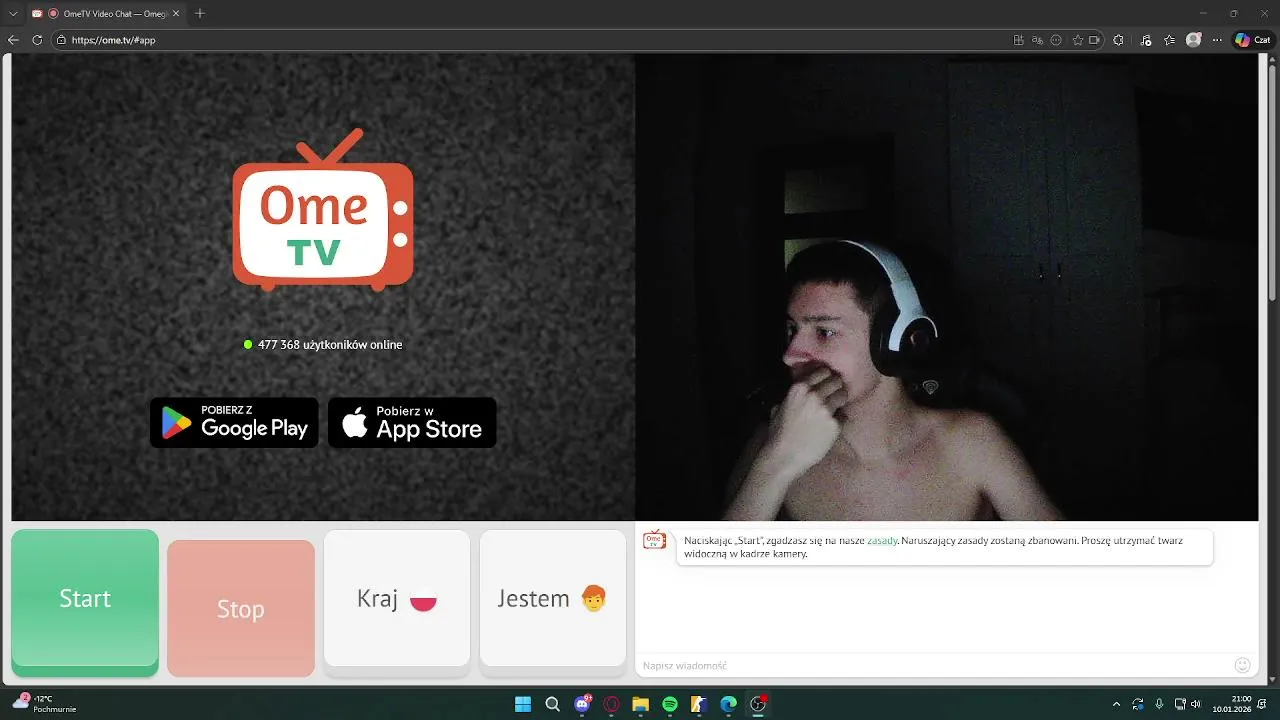
Task: Open Opera browser from the taskbar
Action: (611, 704)
